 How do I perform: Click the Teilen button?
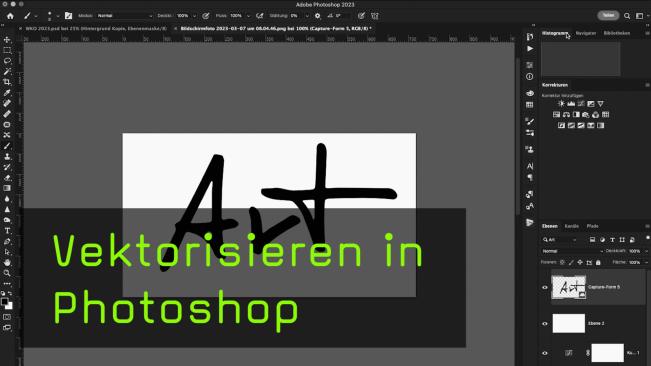608,15
